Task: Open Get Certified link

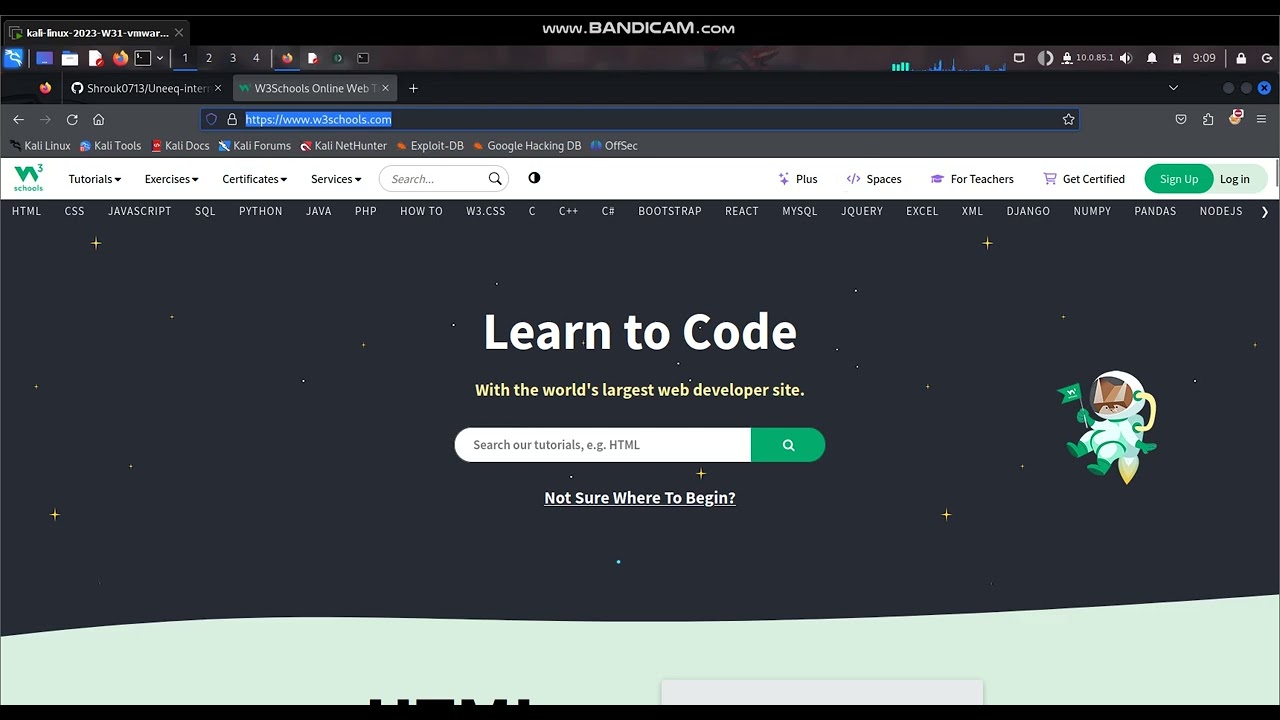Action: click(x=1084, y=179)
